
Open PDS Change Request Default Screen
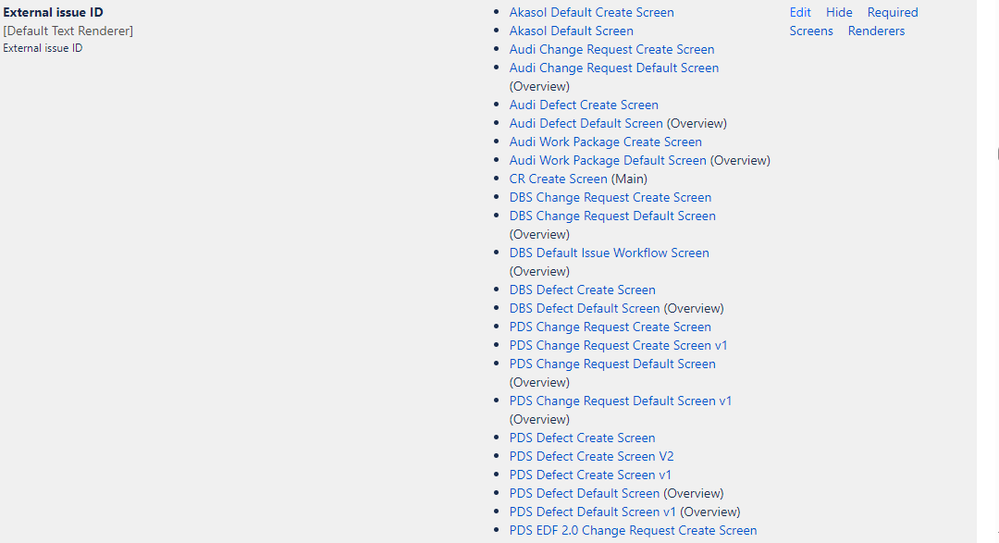pos(612,363)
